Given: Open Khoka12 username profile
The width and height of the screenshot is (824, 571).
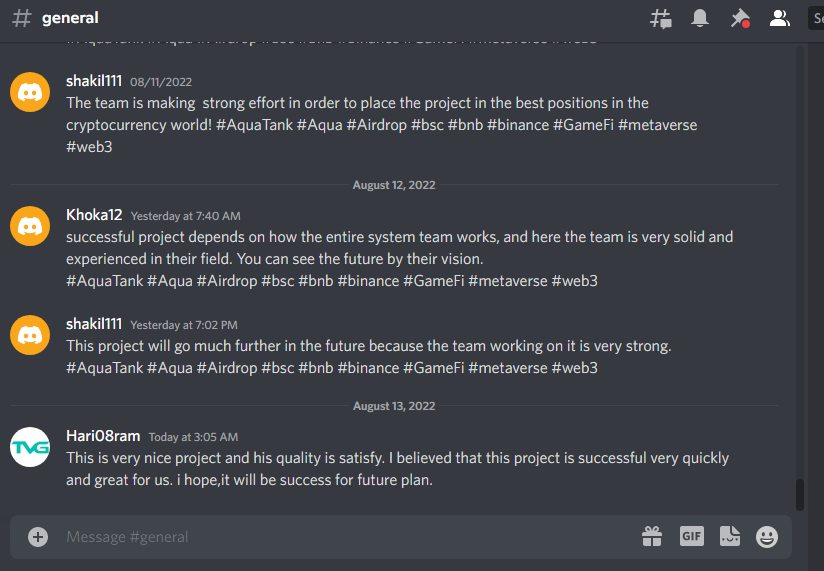Looking at the screenshot, I should tap(94, 215).
